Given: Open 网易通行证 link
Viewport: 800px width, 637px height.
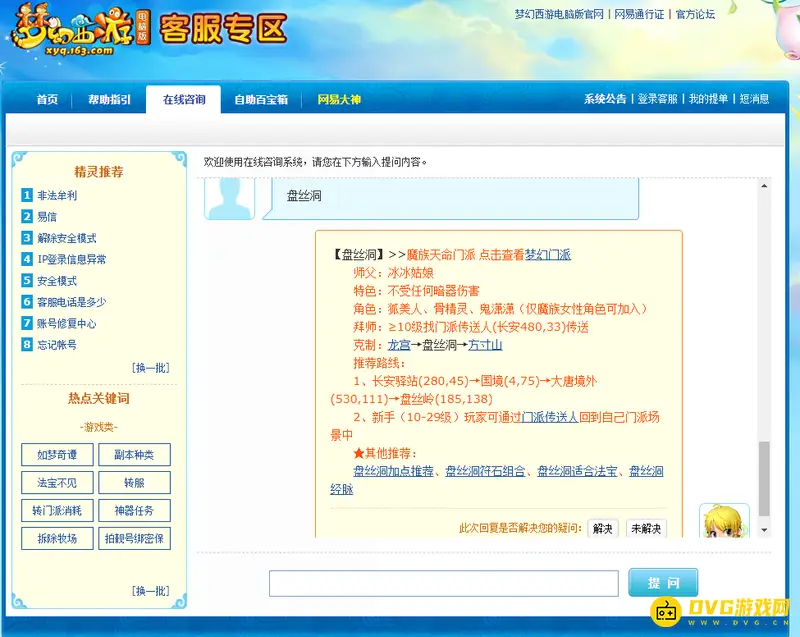Looking at the screenshot, I should tap(639, 14).
